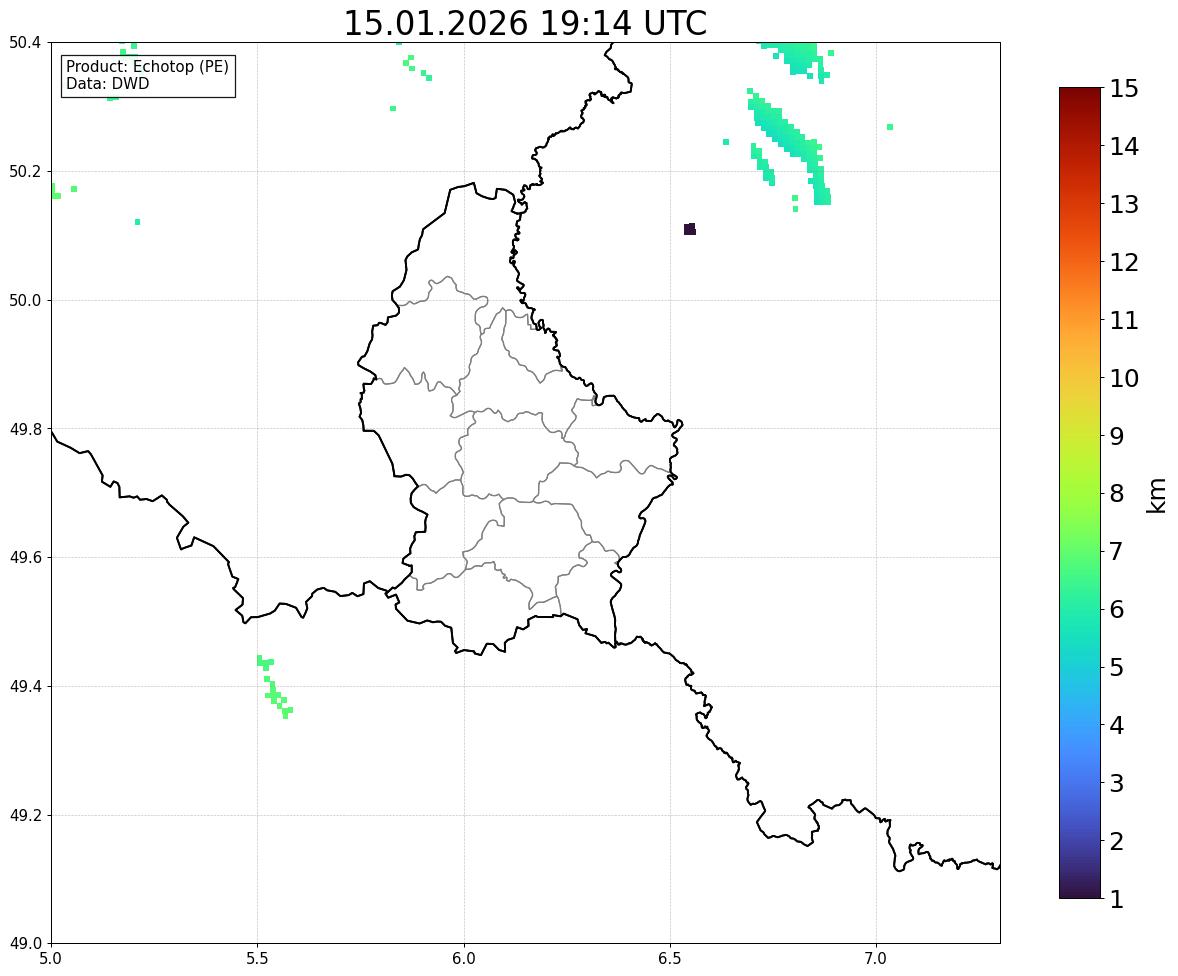Image resolution: width=1178 pixels, height=976 pixels.
Task: Click colorbar tick label "10"
Action: pos(1124,378)
